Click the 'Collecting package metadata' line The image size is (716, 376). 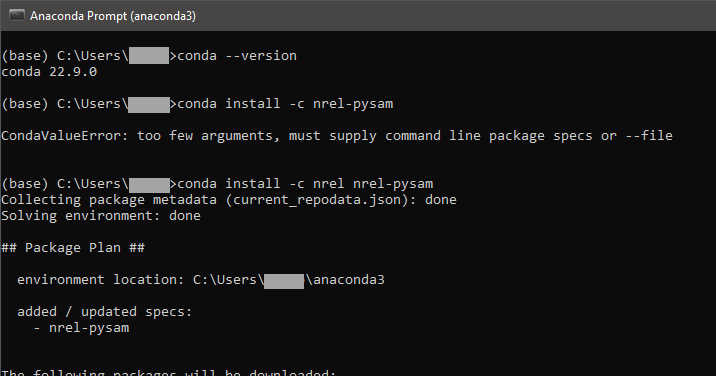click(229, 200)
